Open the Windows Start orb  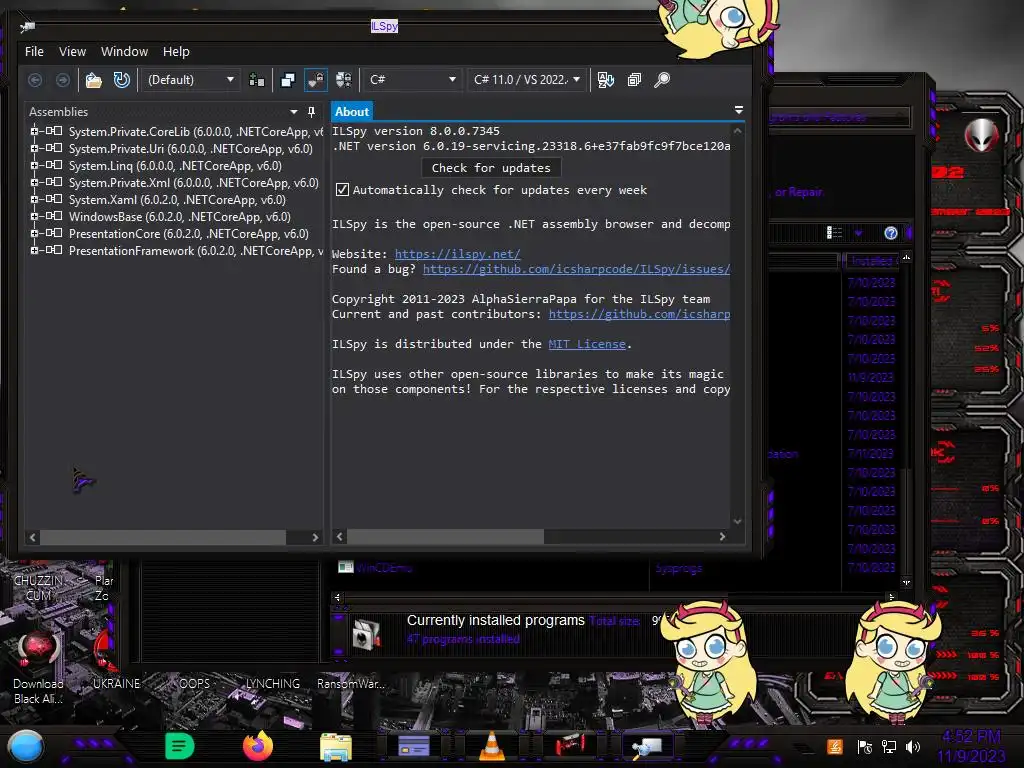[x=25, y=747]
